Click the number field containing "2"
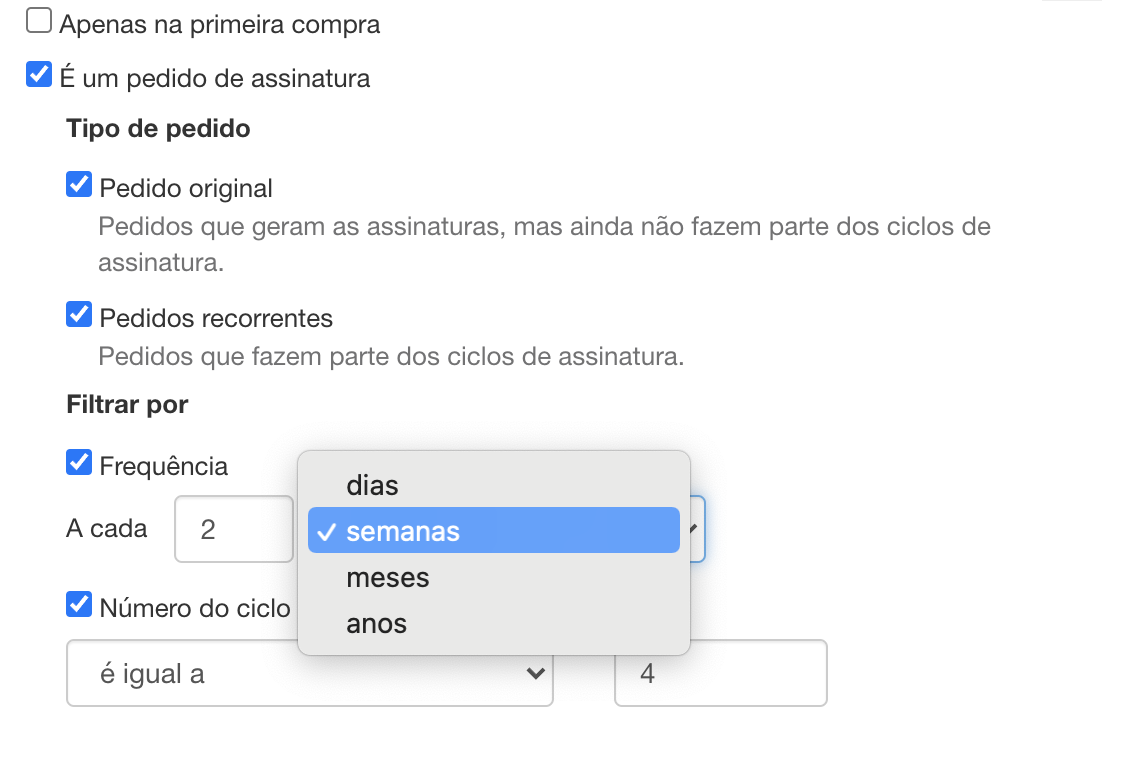The image size is (1130, 761). click(x=233, y=529)
